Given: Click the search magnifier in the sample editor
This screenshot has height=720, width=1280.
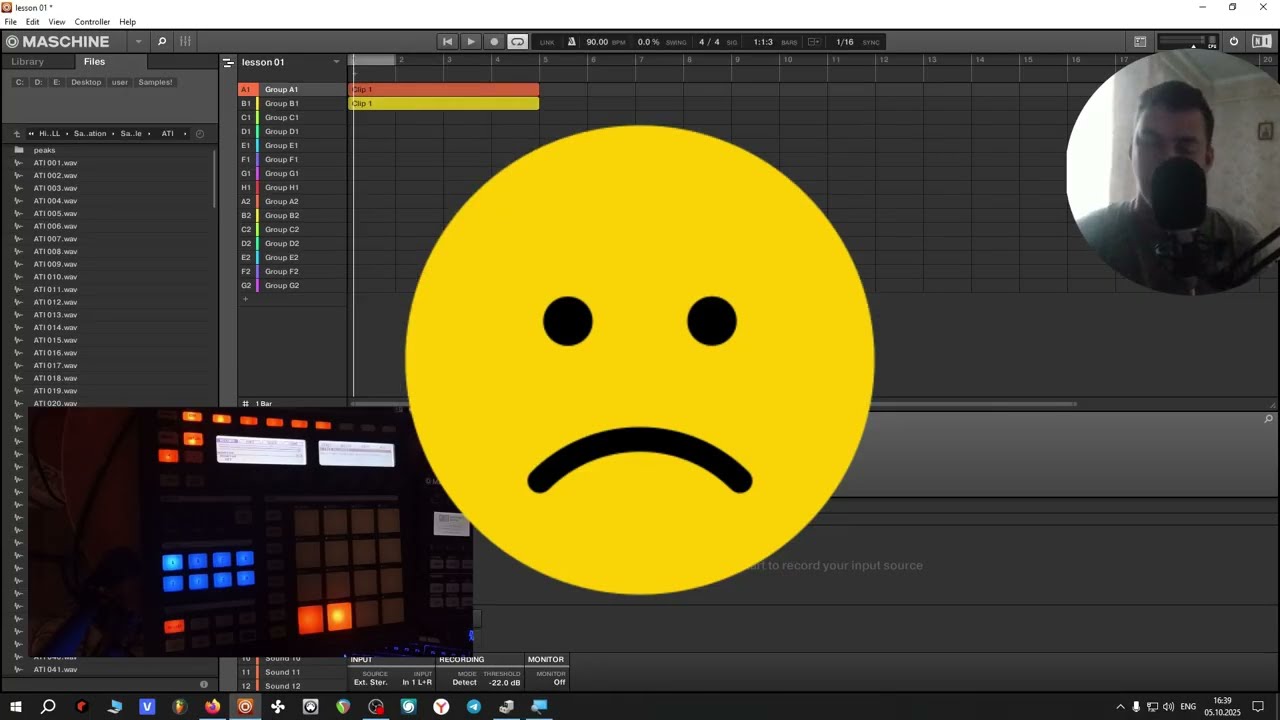Looking at the screenshot, I should (x=1268, y=419).
